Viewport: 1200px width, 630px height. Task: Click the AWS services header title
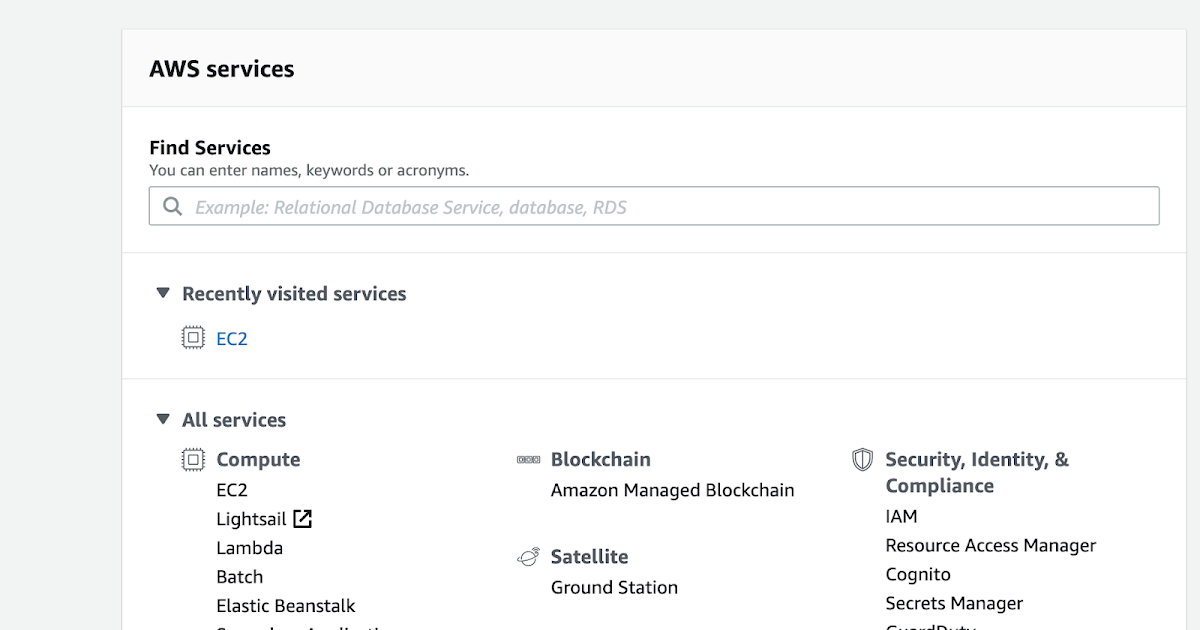[222, 68]
